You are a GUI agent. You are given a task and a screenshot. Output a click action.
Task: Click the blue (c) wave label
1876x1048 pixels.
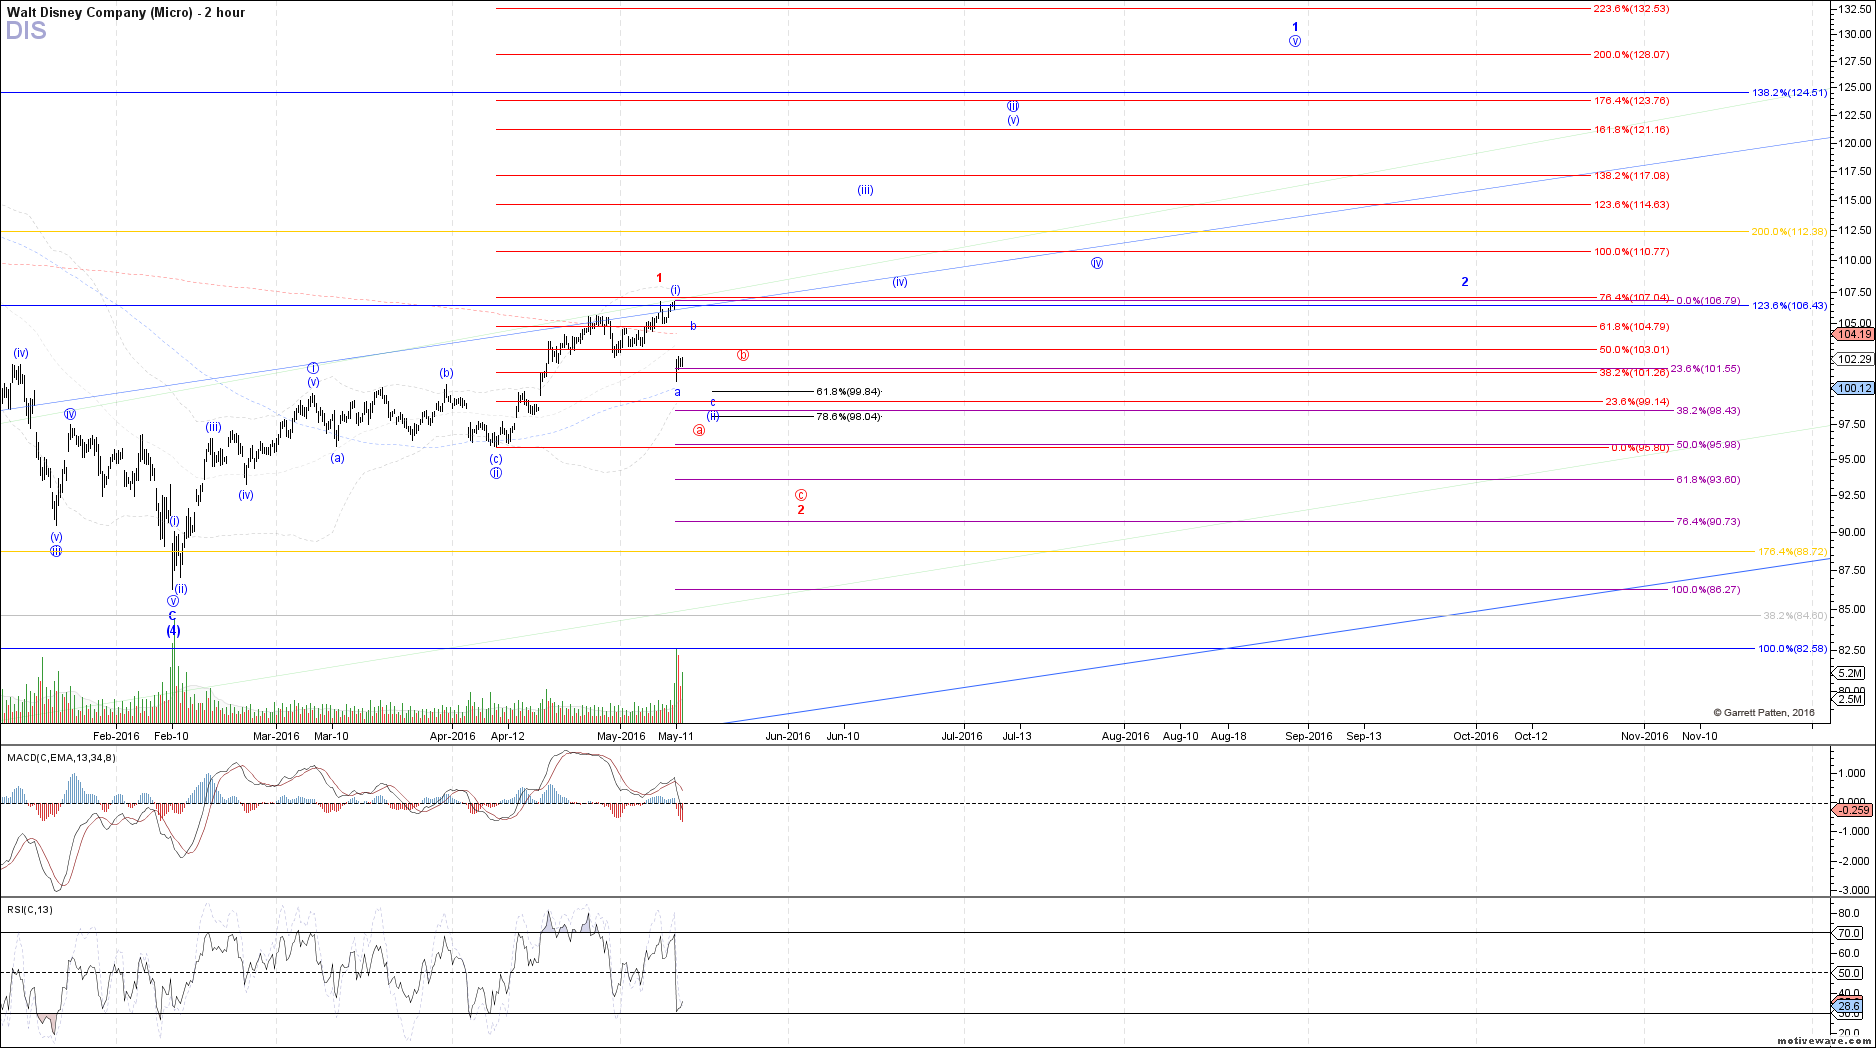(x=496, y=459)
